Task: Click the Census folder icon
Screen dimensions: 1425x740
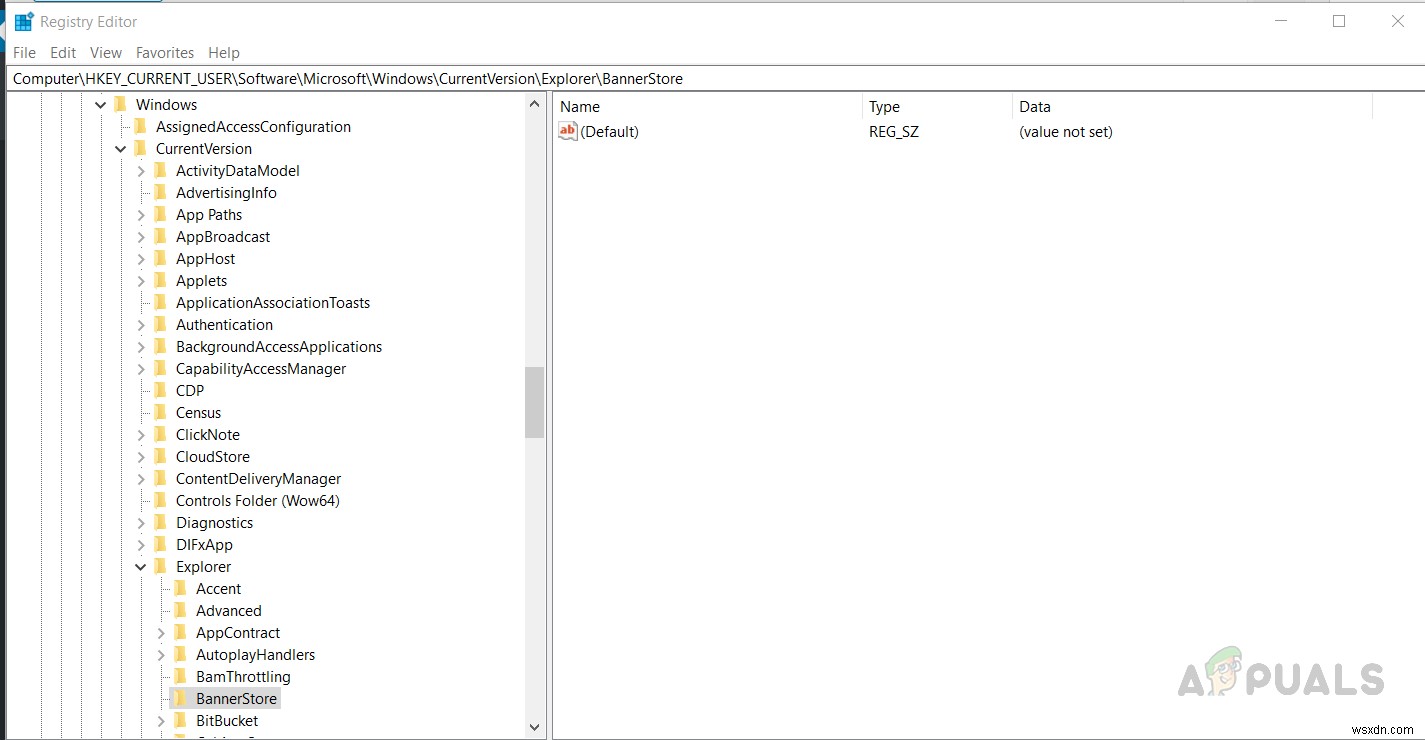Action: point(160,412)
